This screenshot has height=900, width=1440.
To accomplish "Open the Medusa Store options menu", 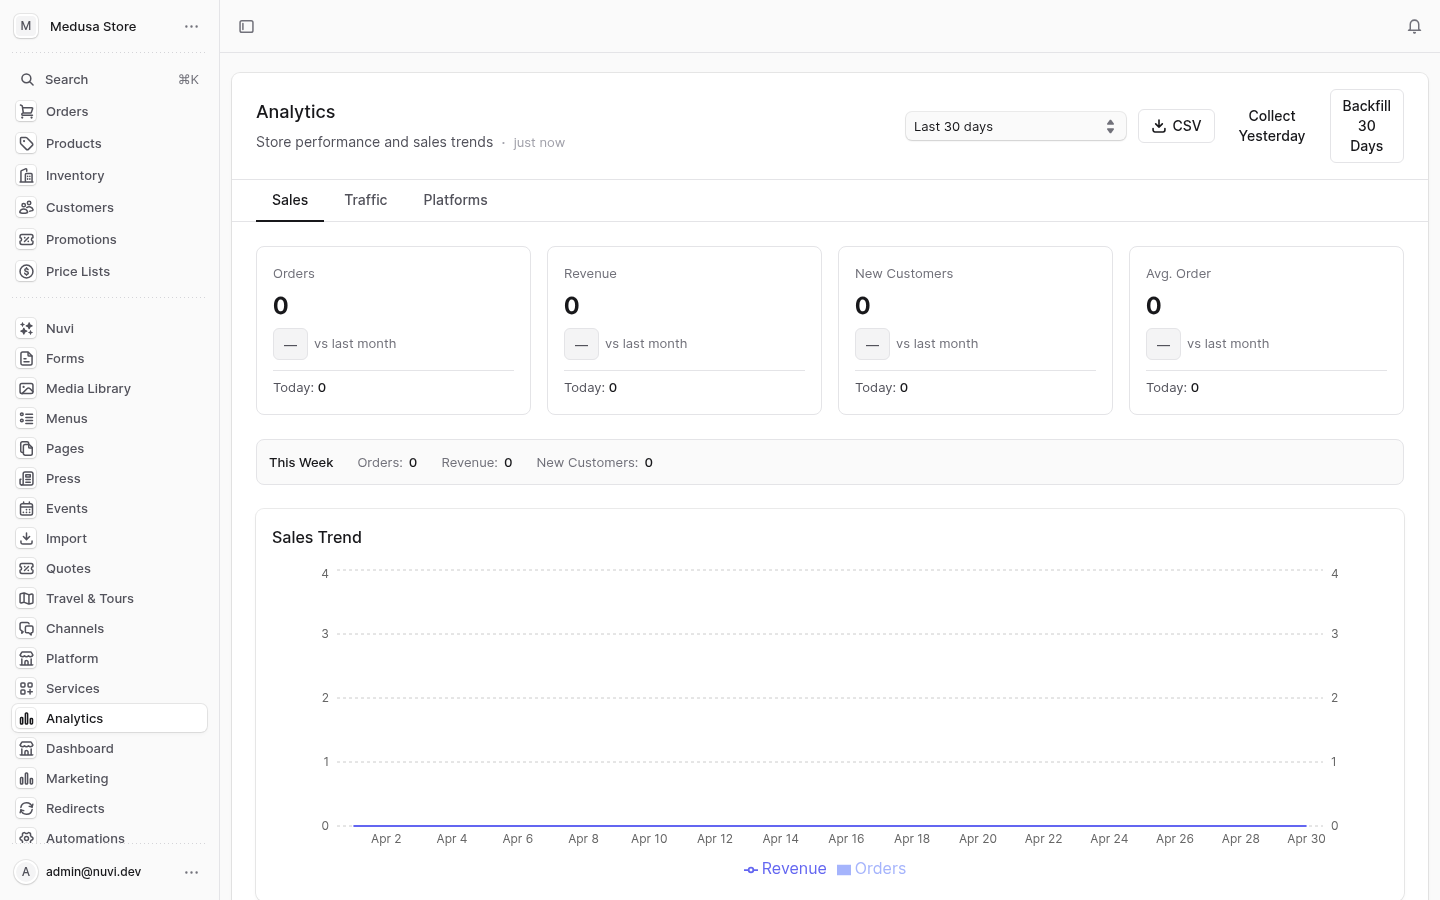I will click(192, 27).
